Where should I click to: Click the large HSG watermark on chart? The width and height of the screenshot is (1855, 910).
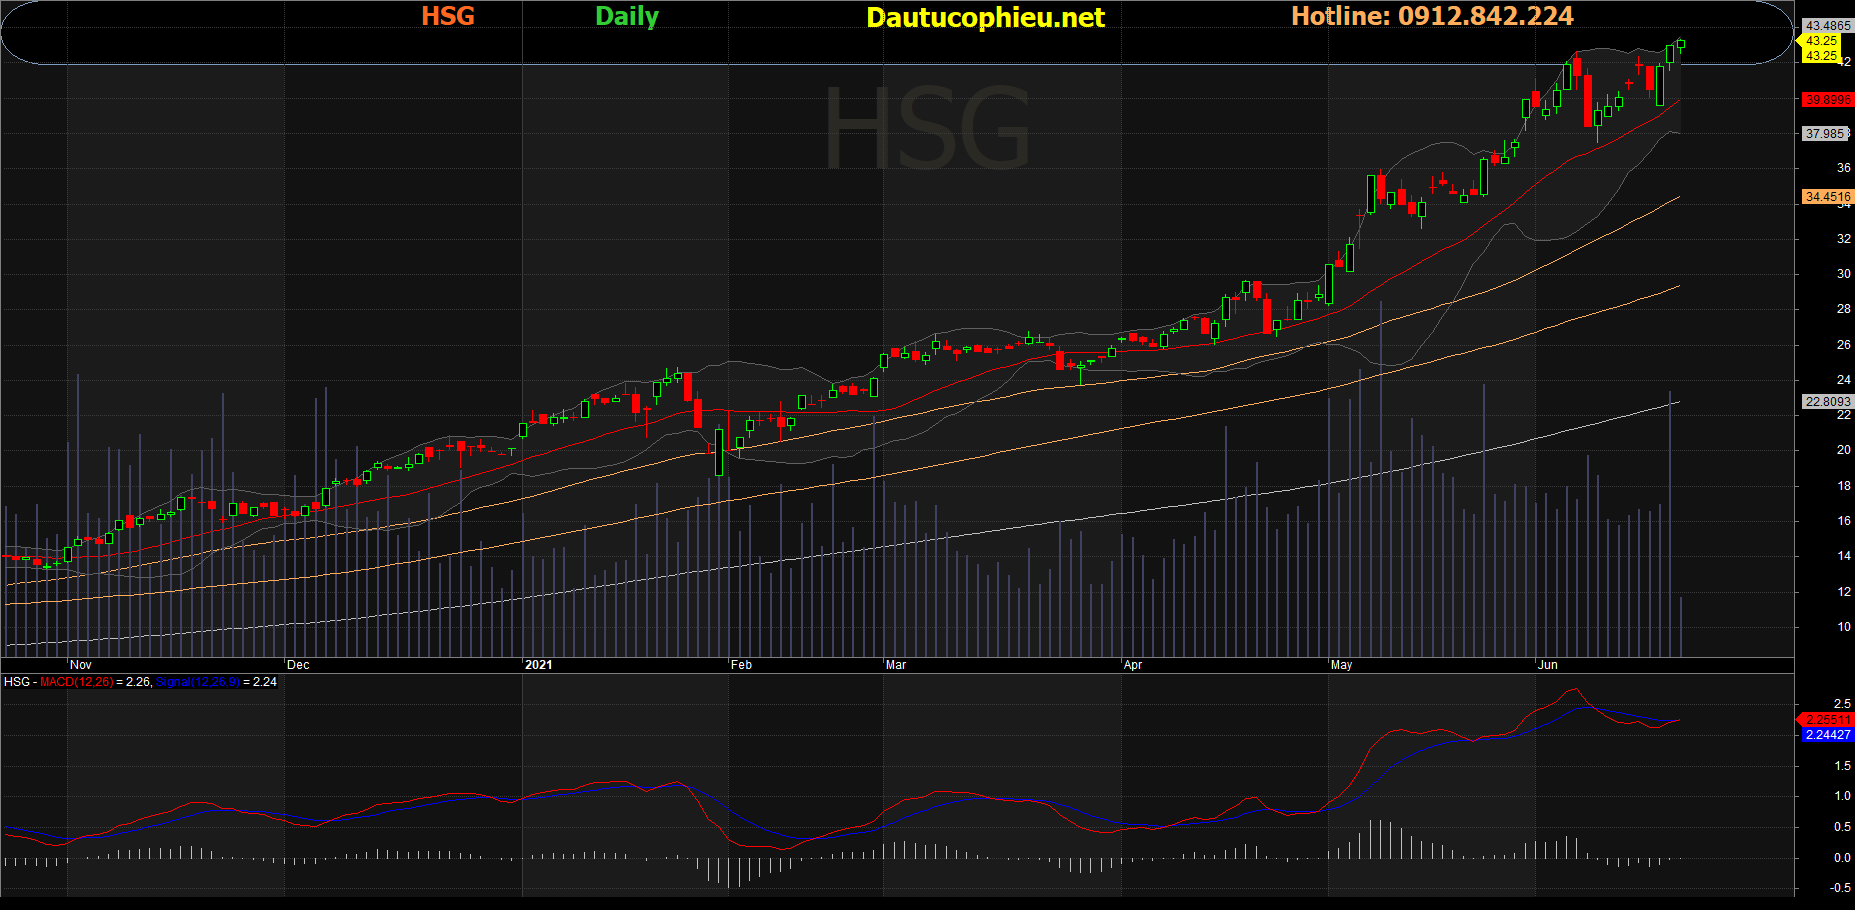click(x=927, y=128)
